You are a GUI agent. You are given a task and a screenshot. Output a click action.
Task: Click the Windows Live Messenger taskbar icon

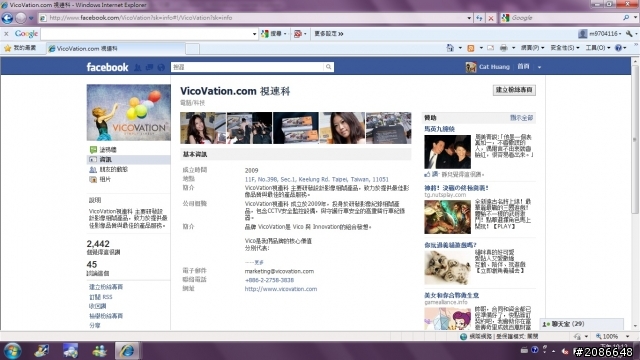click(99, 351)
